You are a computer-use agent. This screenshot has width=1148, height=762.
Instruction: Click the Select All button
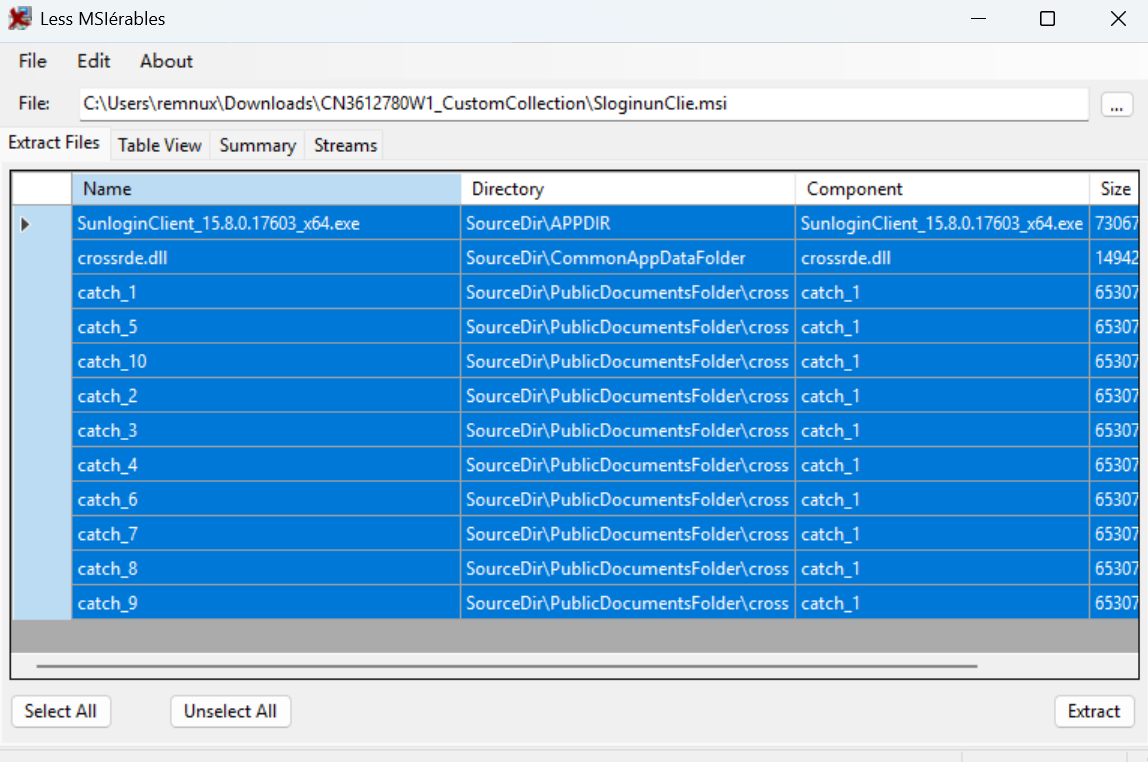coord(61,711)
